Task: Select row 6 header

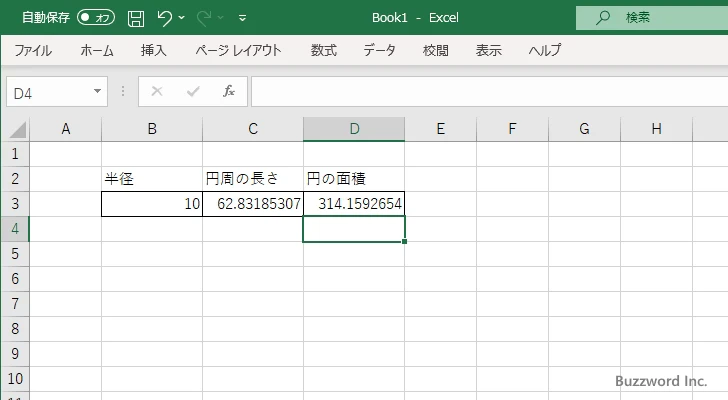Action: (15, 279)
